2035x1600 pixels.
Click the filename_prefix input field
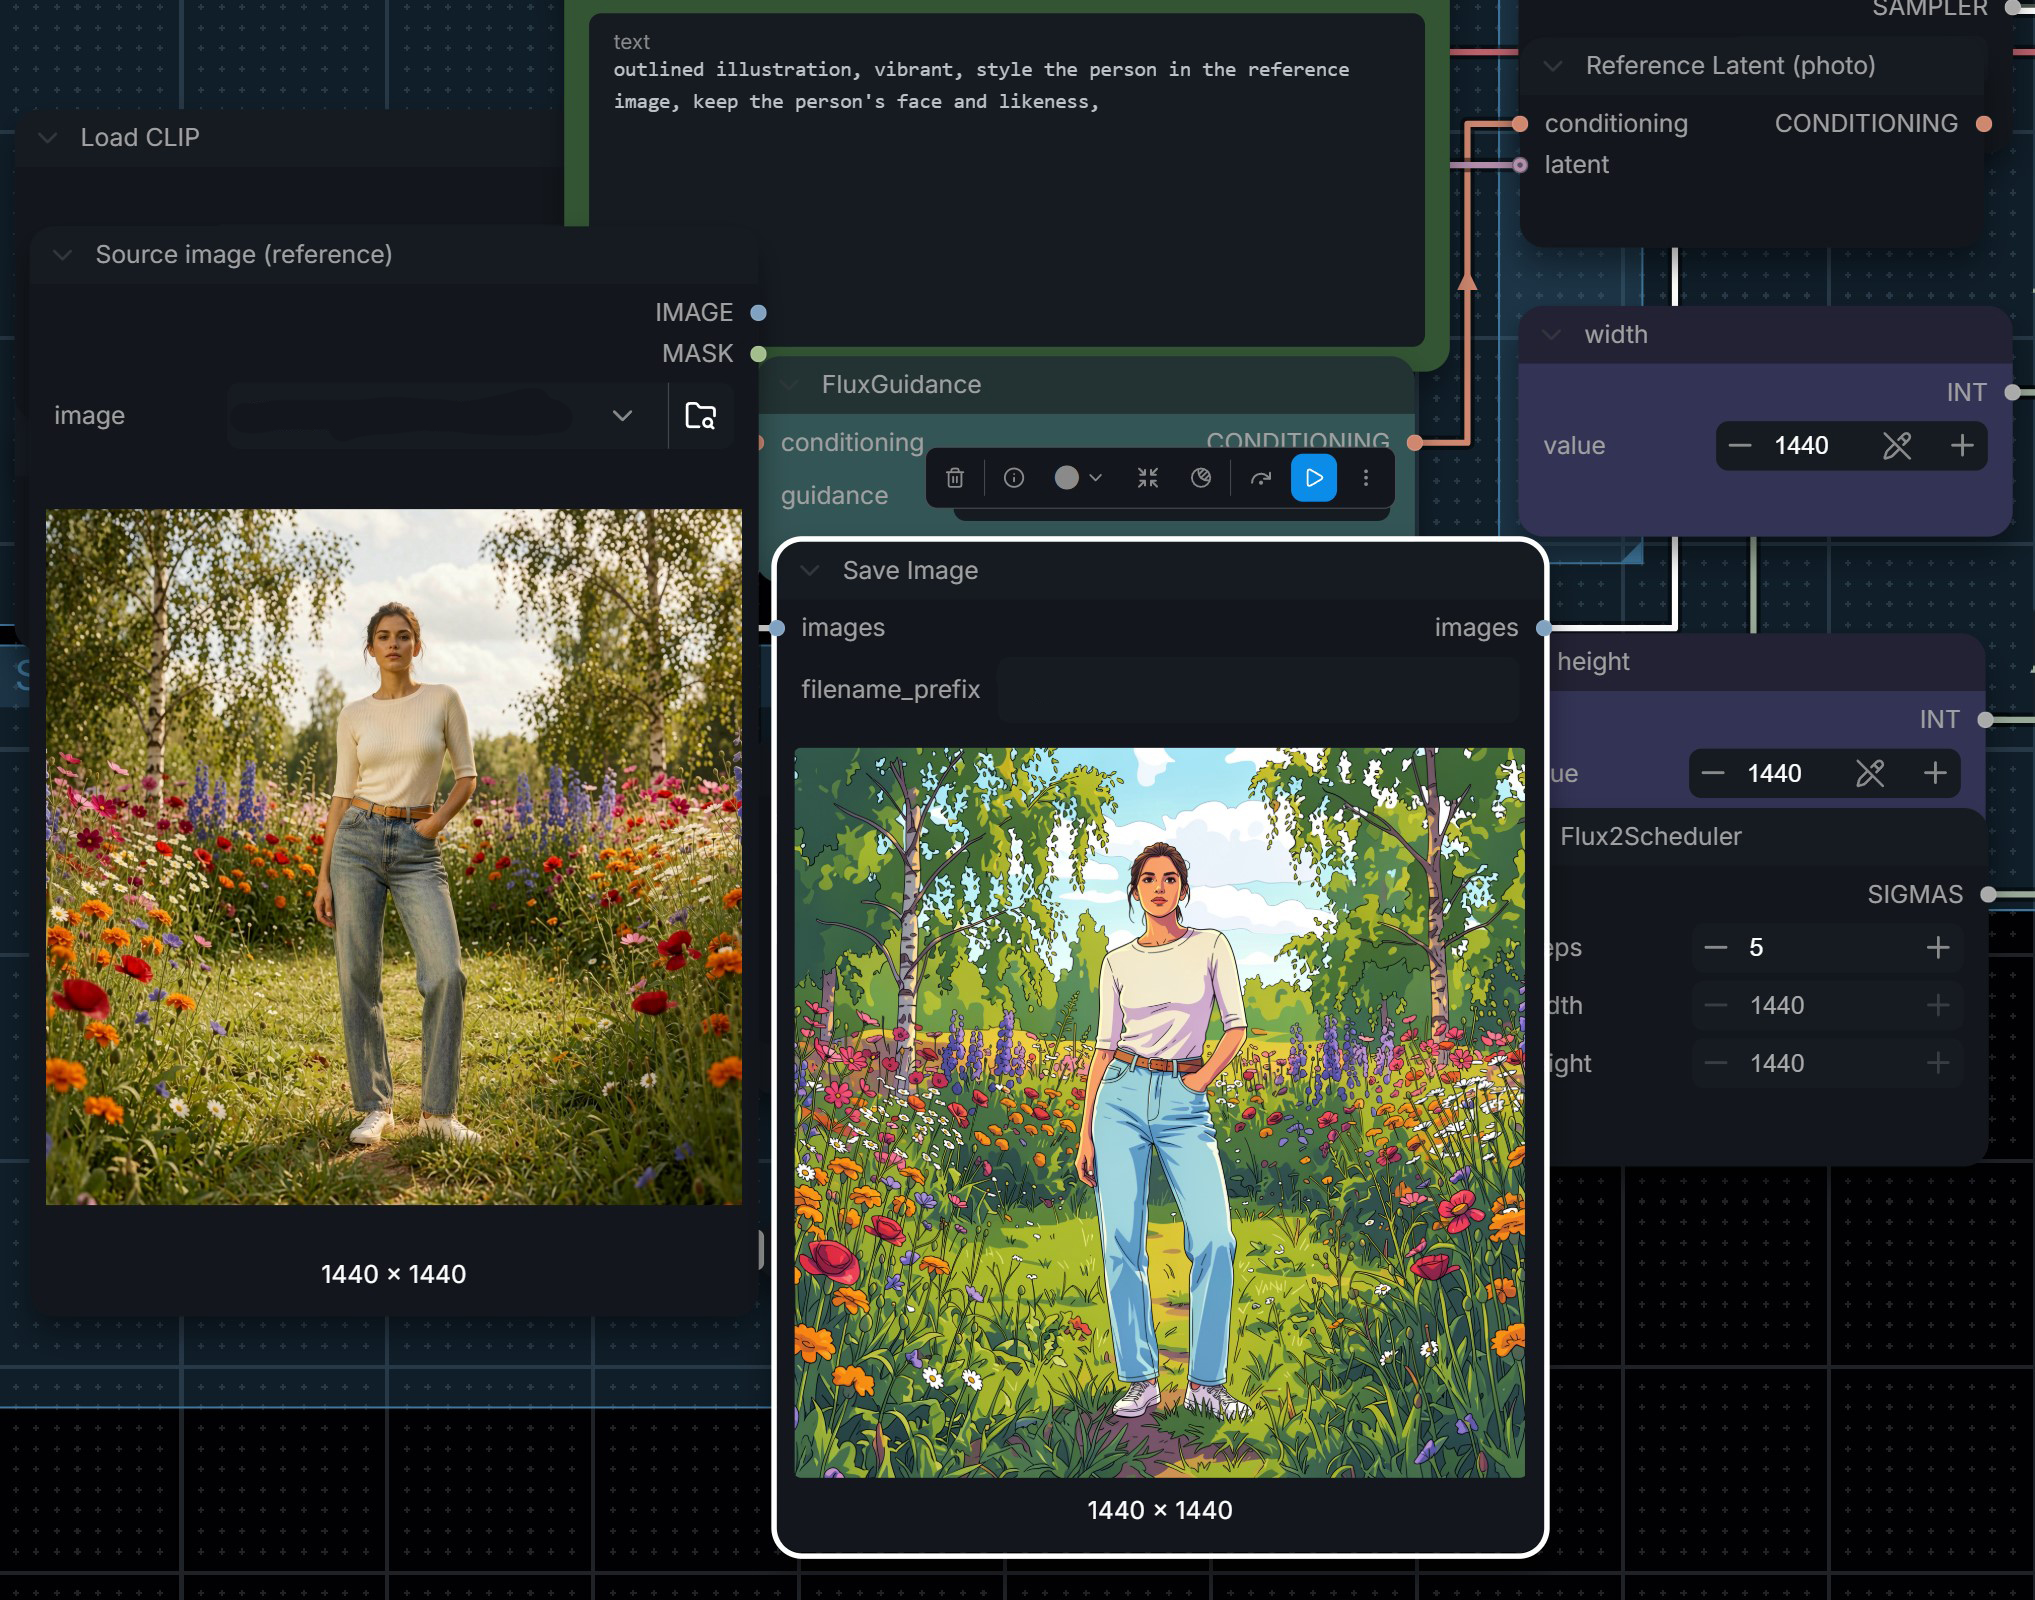(1258, 689)
